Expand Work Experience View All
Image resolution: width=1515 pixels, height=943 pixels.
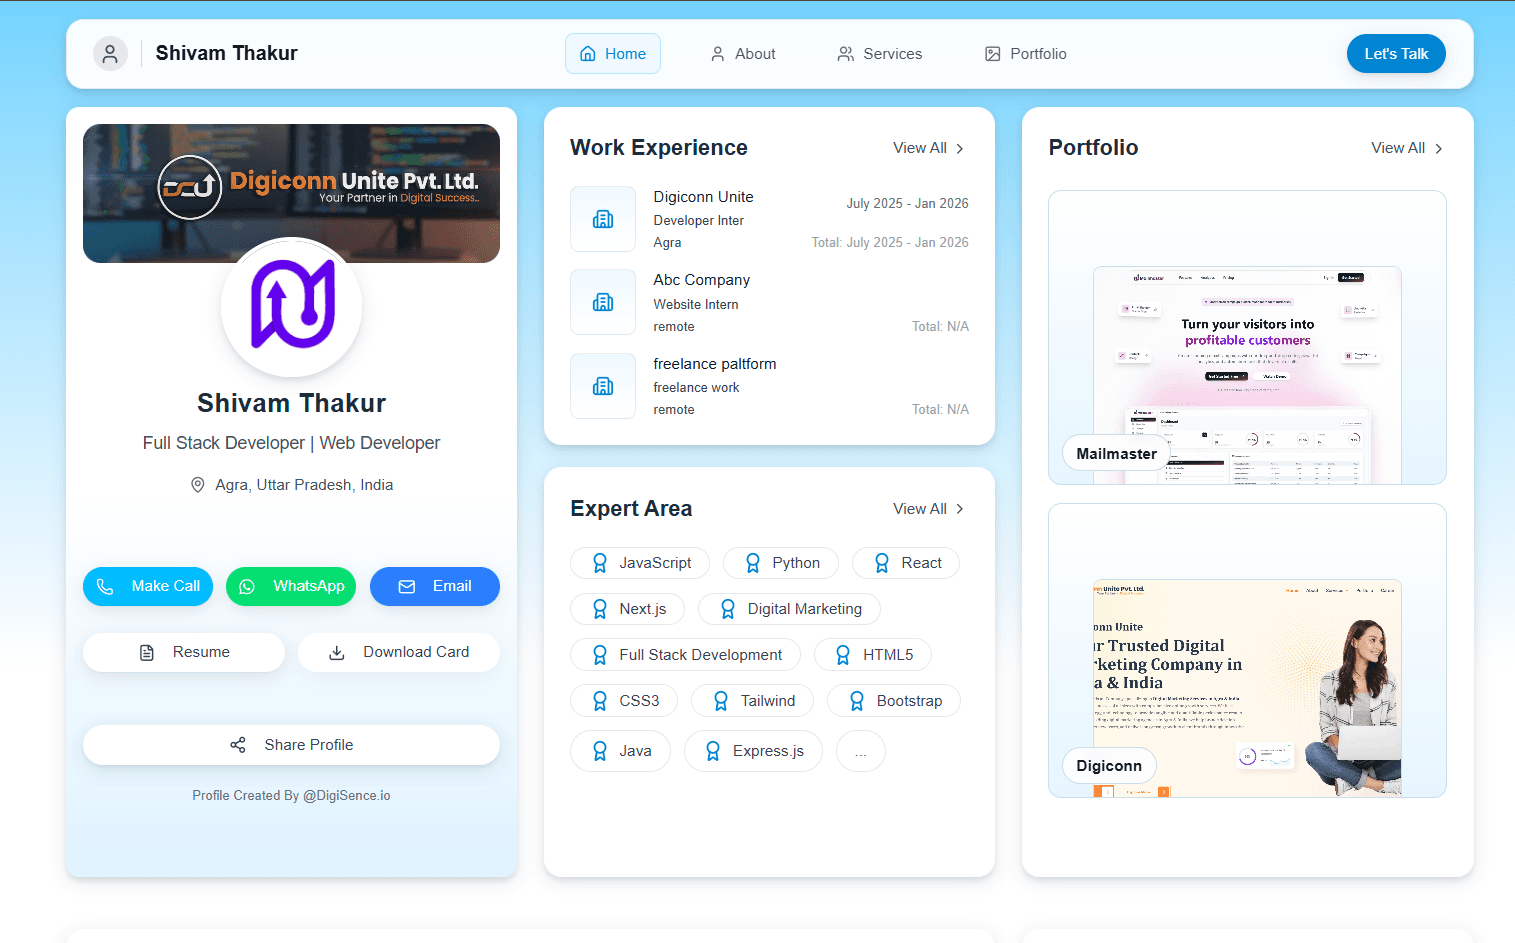tap(929, 148)
